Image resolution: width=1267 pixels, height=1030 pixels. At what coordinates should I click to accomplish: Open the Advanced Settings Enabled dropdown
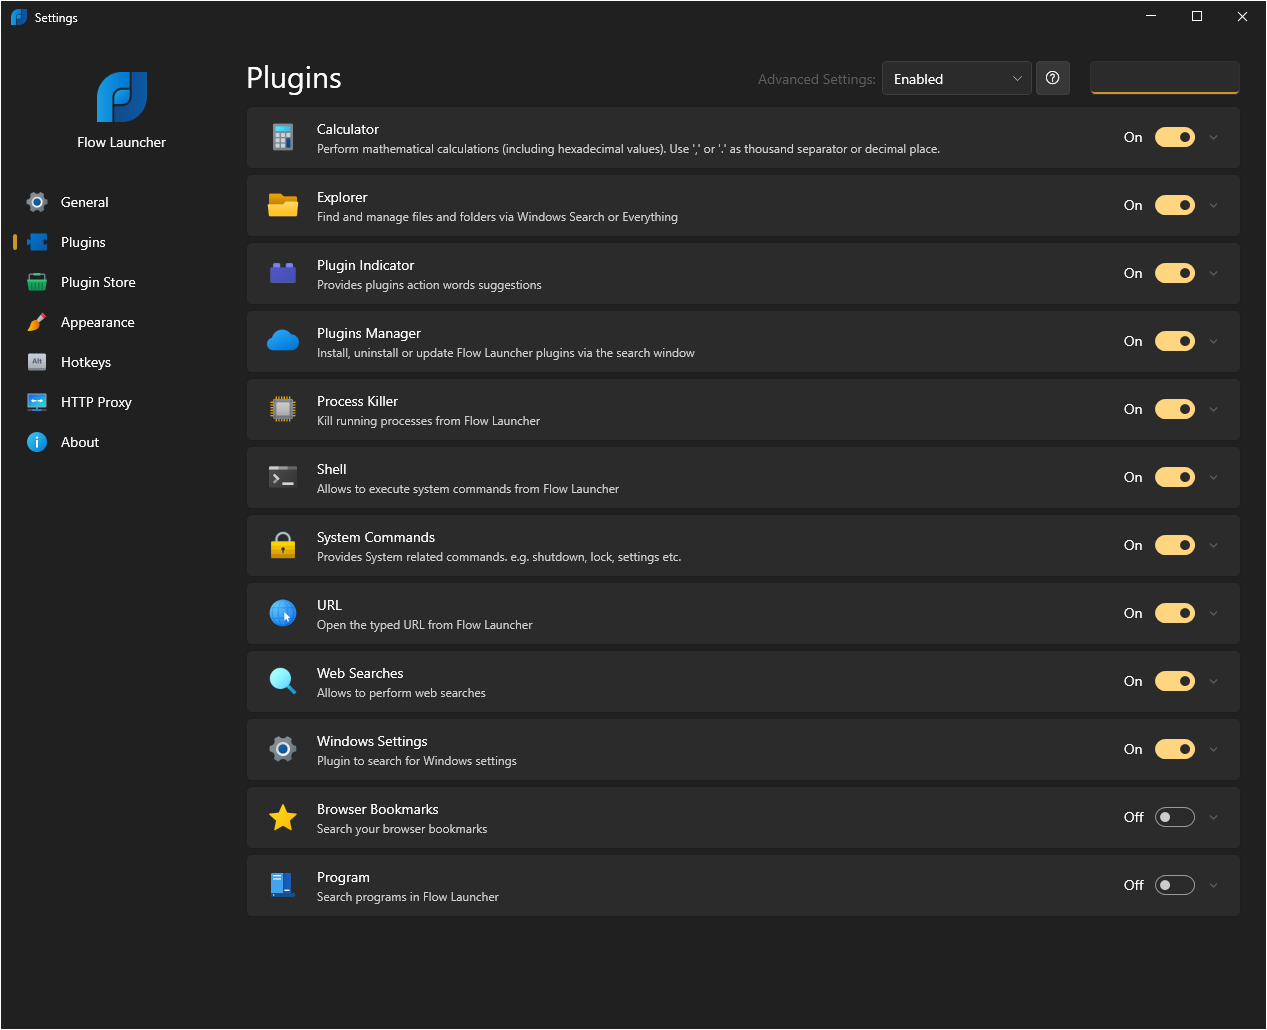click(x=957, y=79)
